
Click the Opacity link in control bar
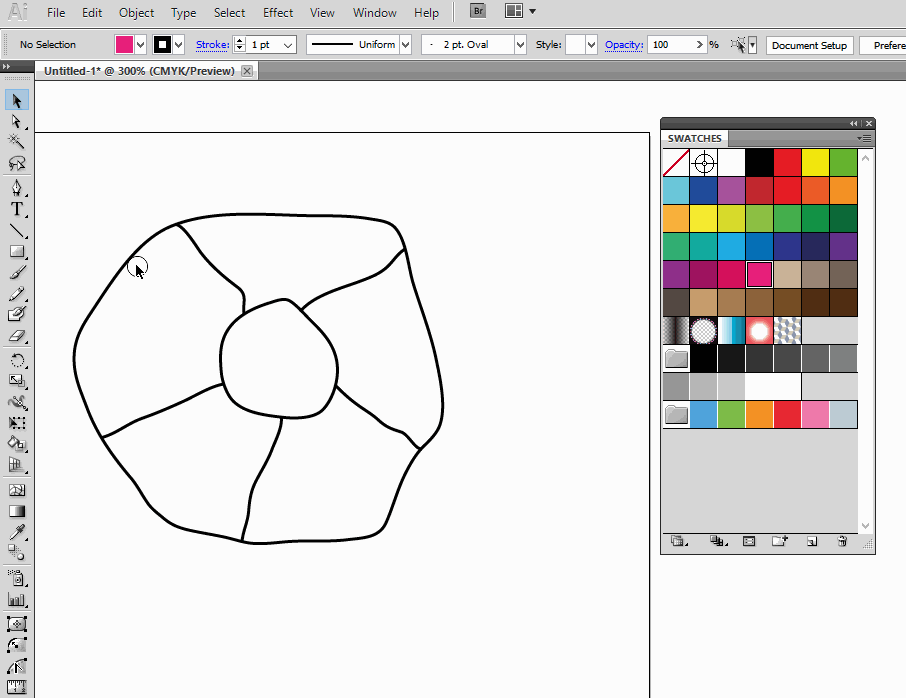point(622,45)
